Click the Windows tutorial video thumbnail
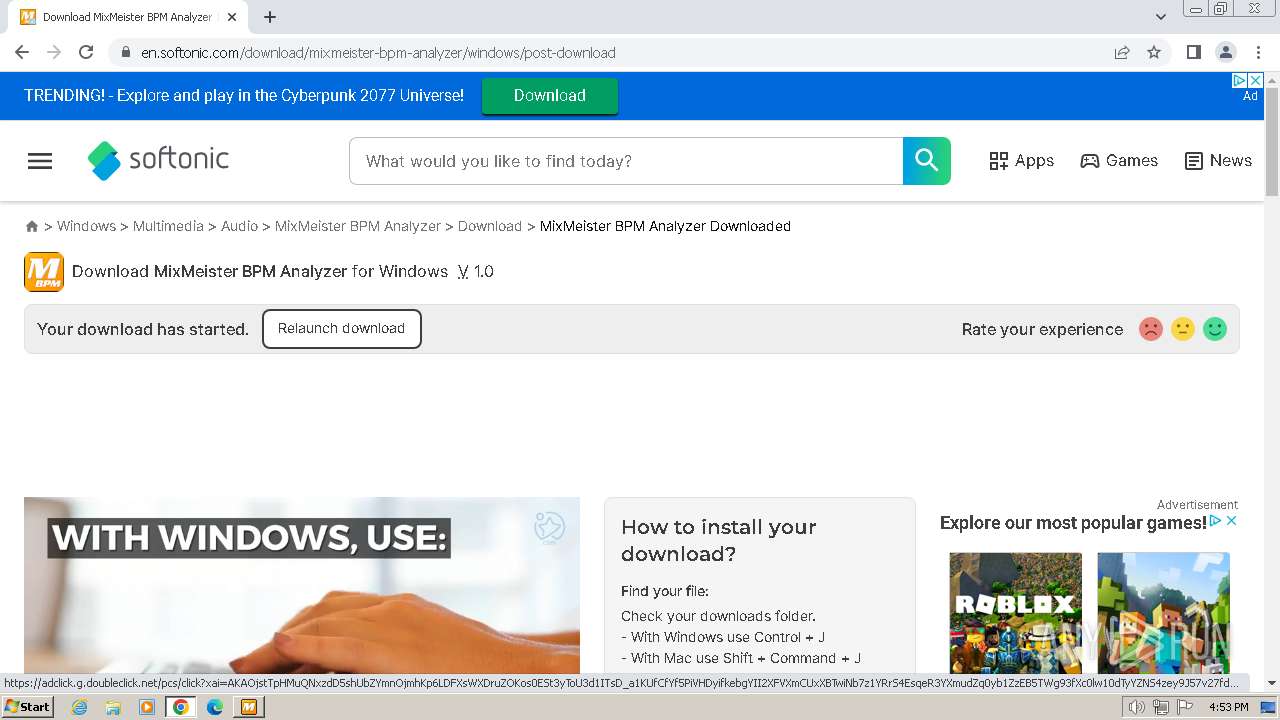Screen dimensions: 1280x720 coord(301,586)
